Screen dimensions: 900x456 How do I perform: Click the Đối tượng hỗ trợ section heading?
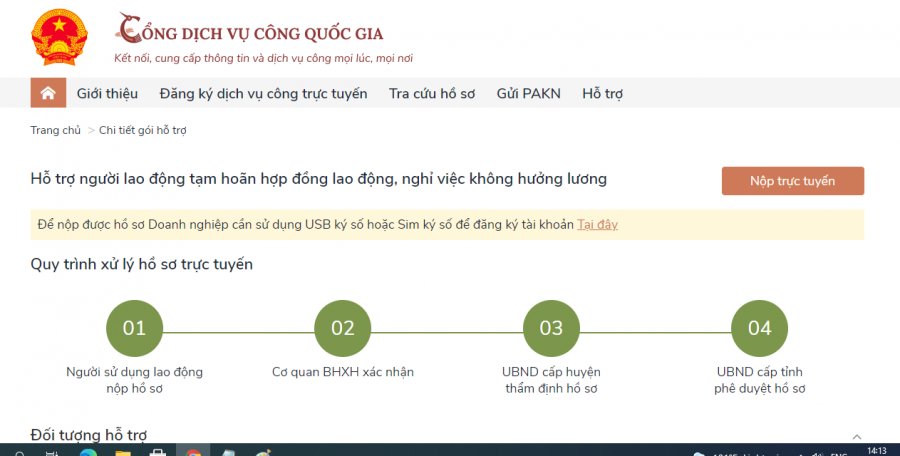point(89,435)
